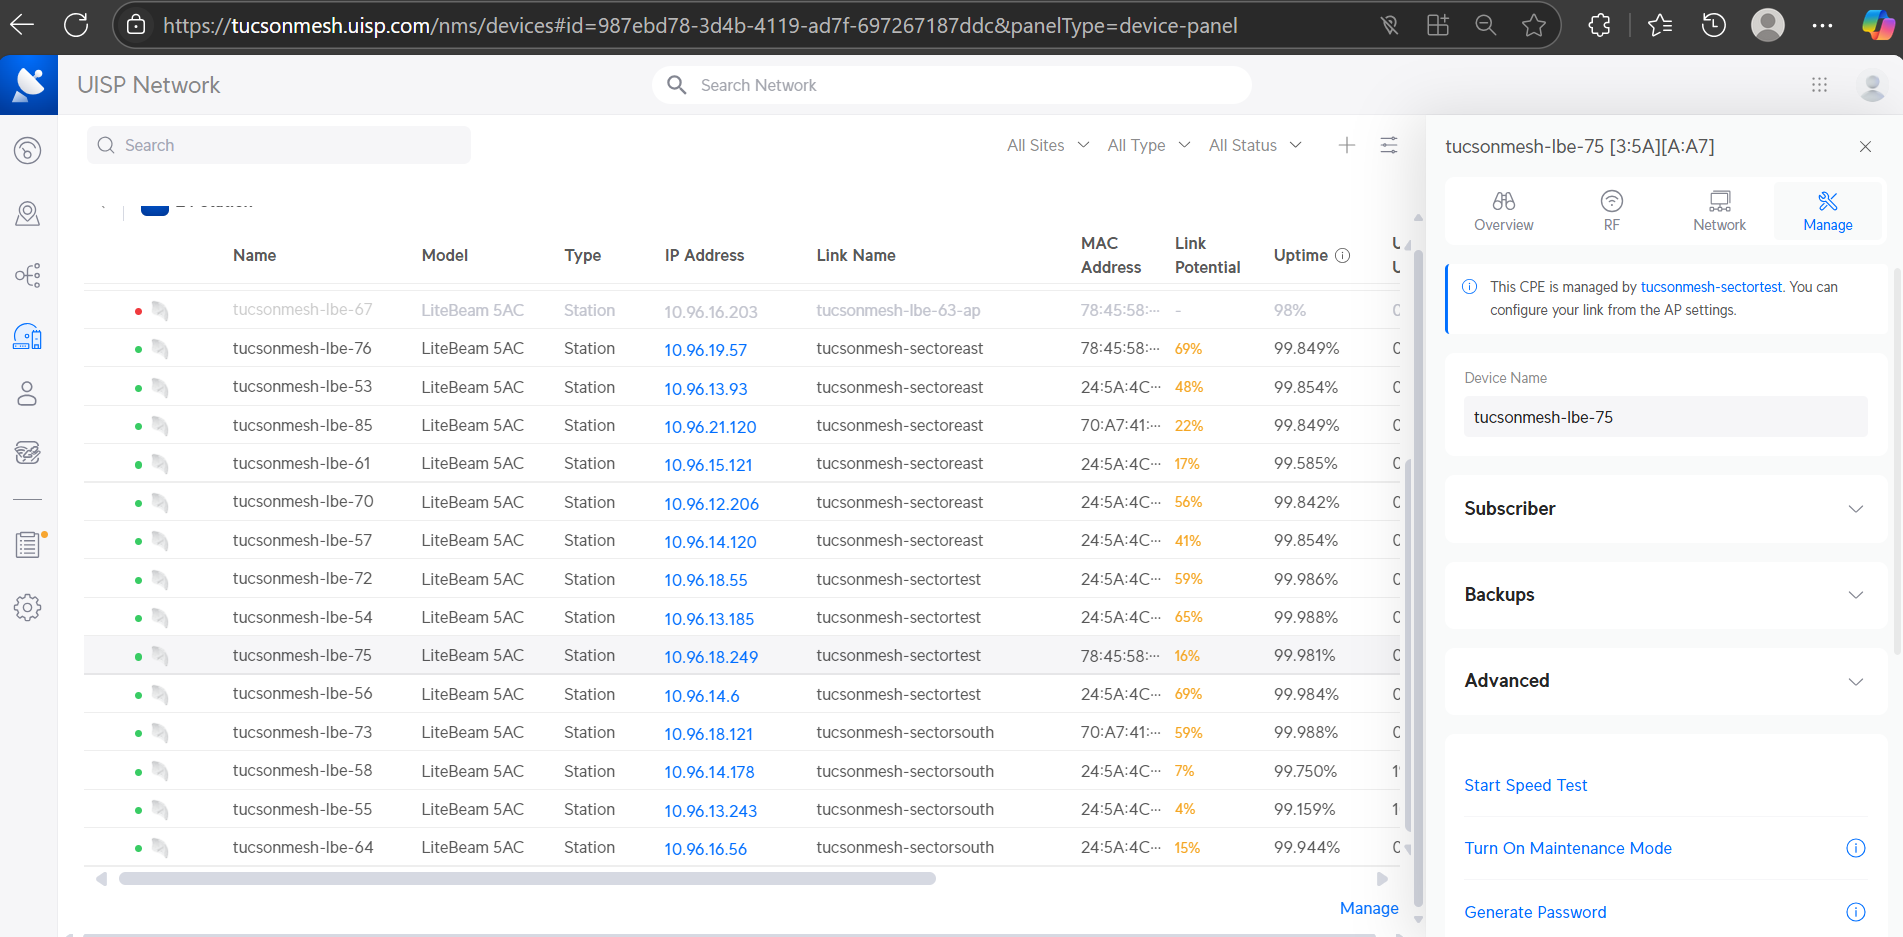This screenshot has width=1903, height=937.
Task: Close the tucsonmesh-lbe-75 device panel
Action: pos(1865,147)
